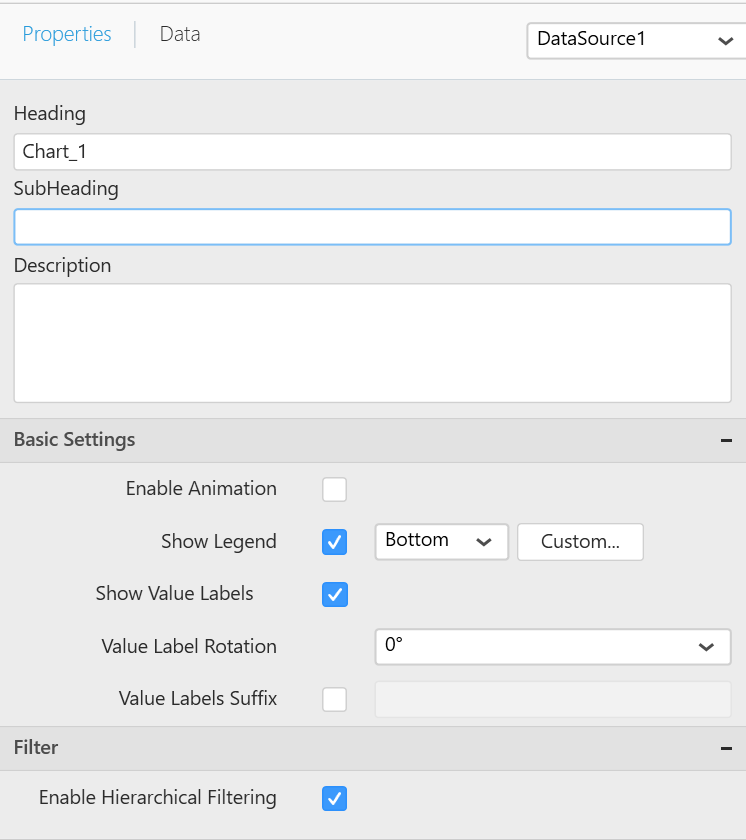Click the chevron arrow of DataSource1 selector
The width and height of the screenshot is (746, 840).
tap(725, 41)
